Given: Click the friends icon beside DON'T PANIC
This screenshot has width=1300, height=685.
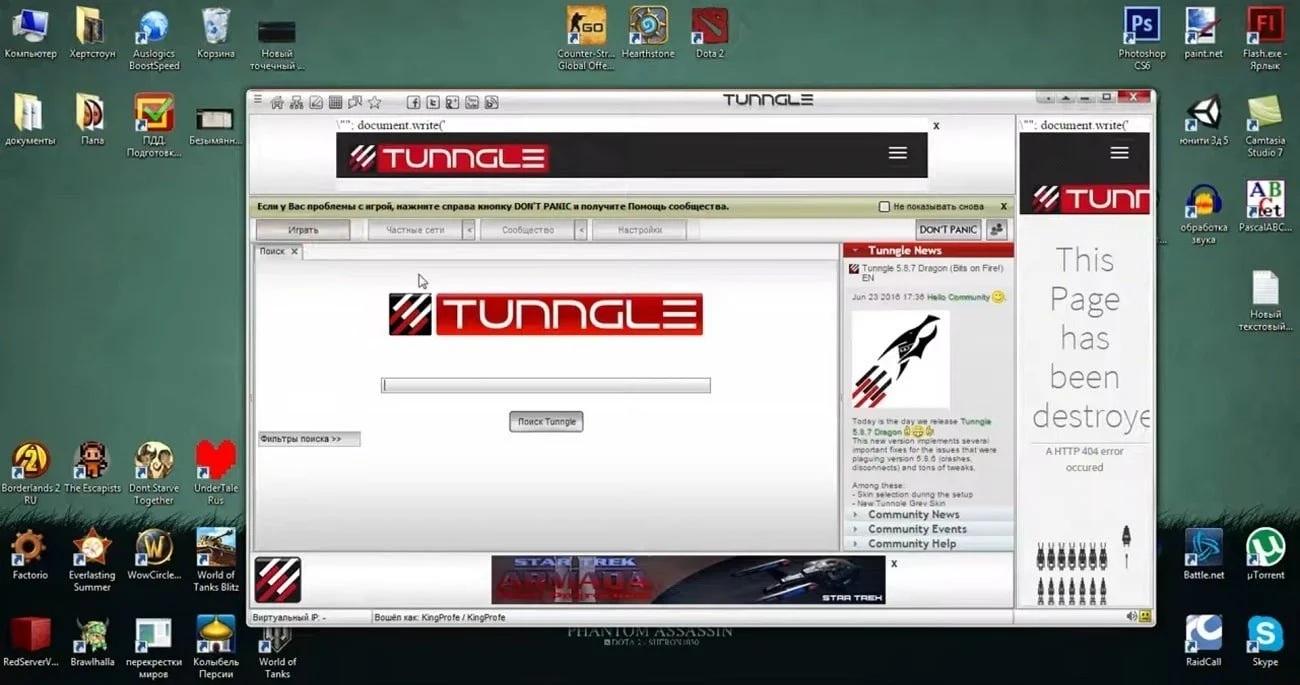Looking at the screenshot, I should pos(996,229).
